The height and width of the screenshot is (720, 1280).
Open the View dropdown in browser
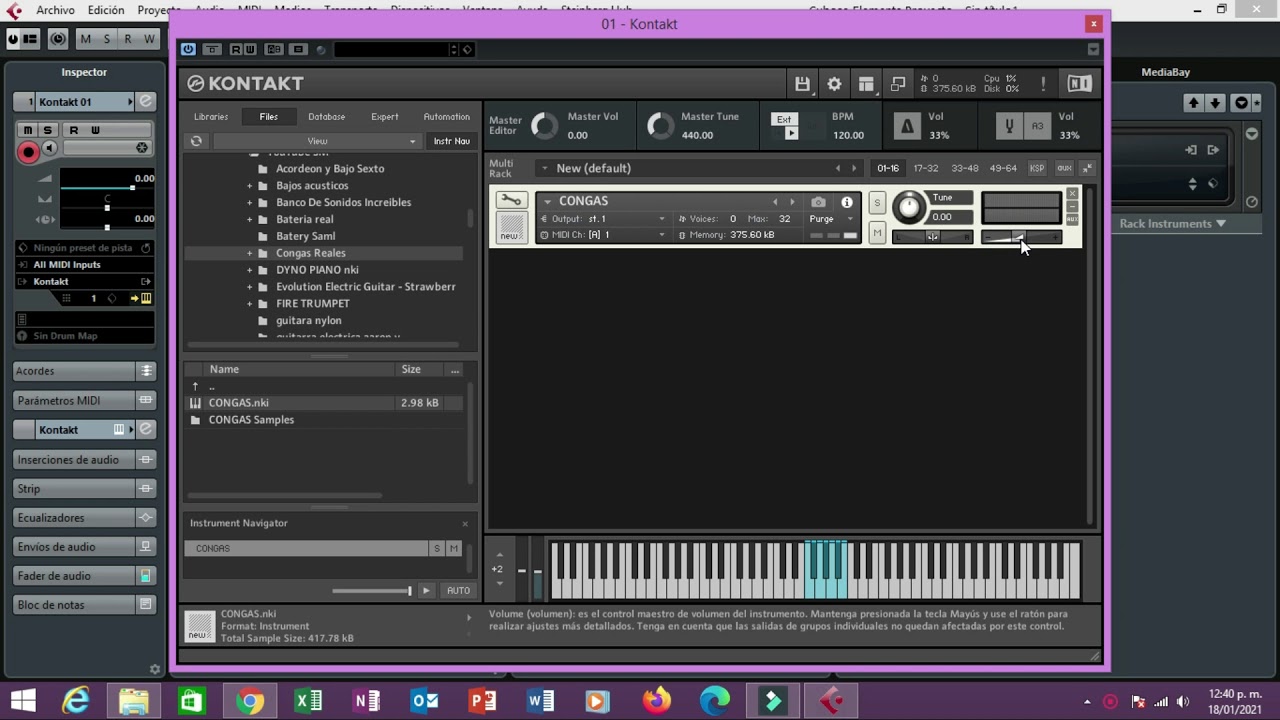(x=317, y=141)
